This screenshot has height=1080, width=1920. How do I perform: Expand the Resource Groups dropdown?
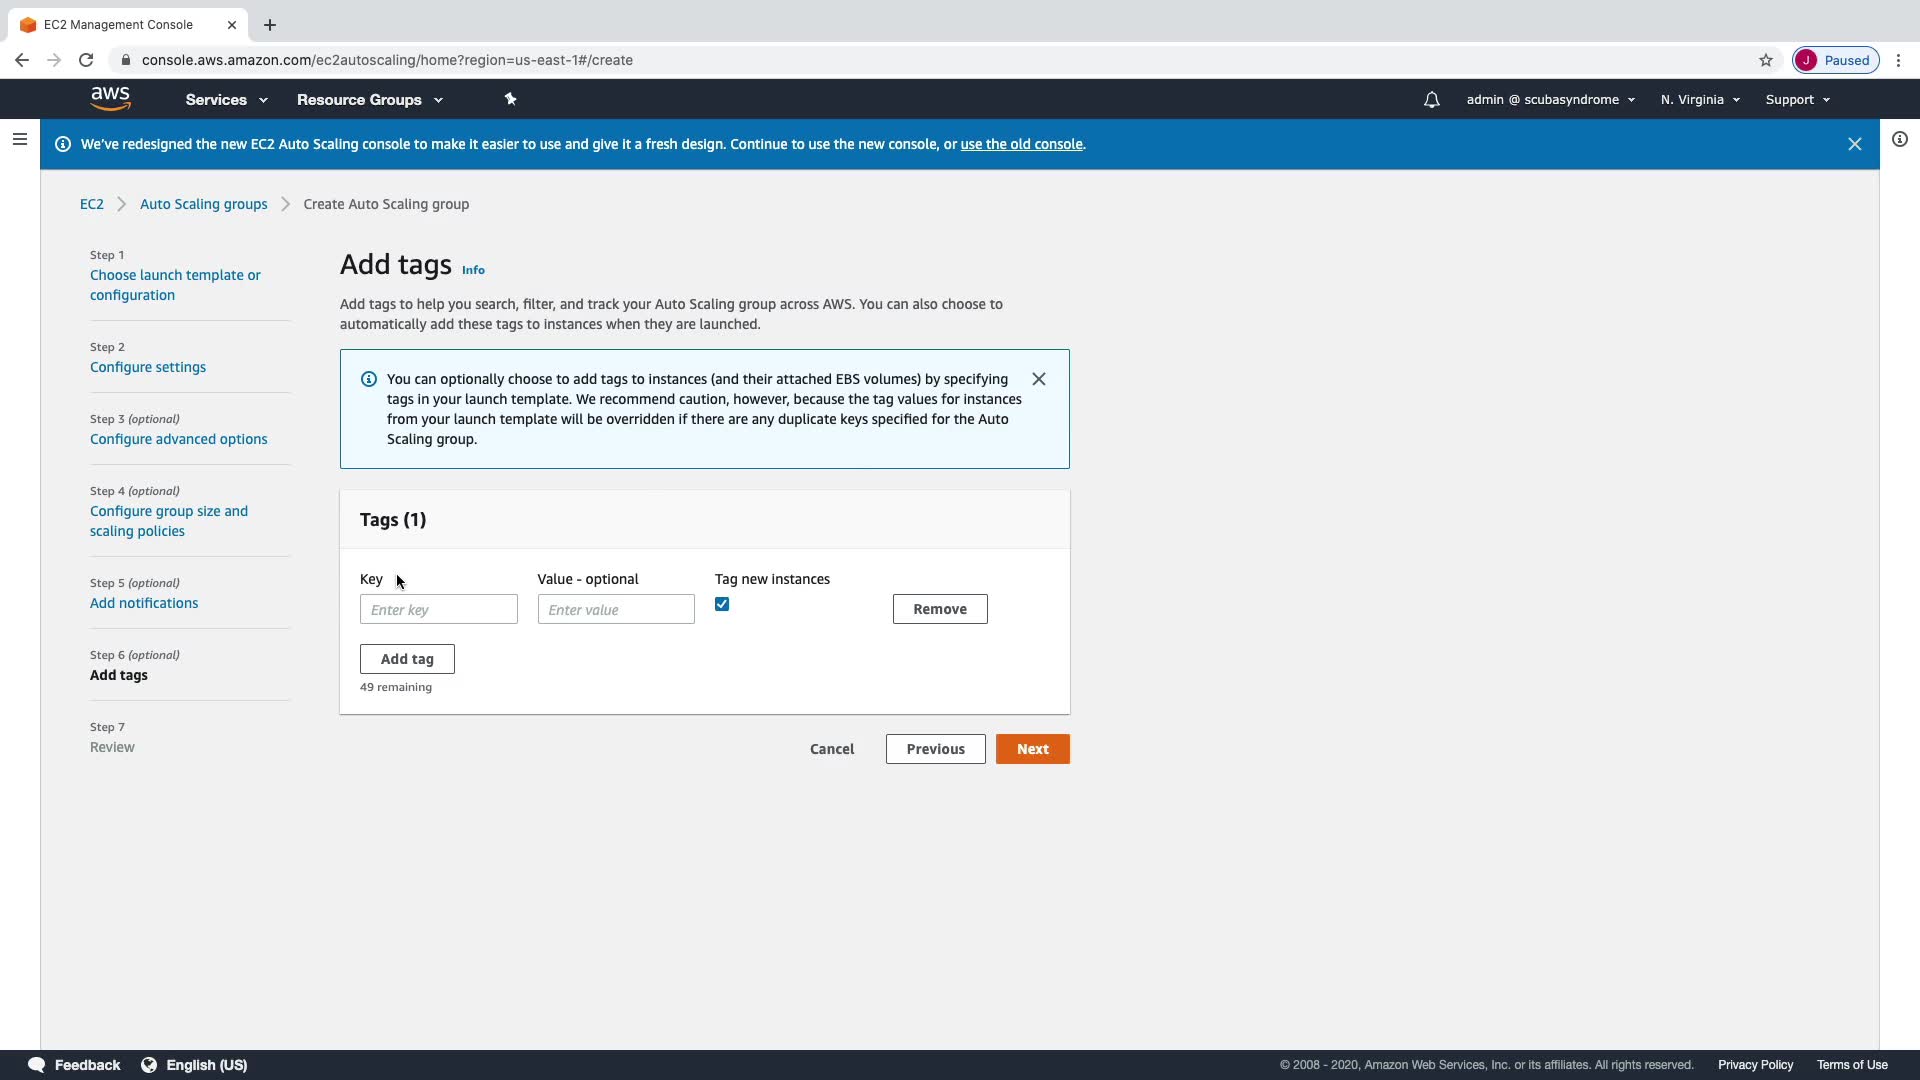click(x=369, y=100)
